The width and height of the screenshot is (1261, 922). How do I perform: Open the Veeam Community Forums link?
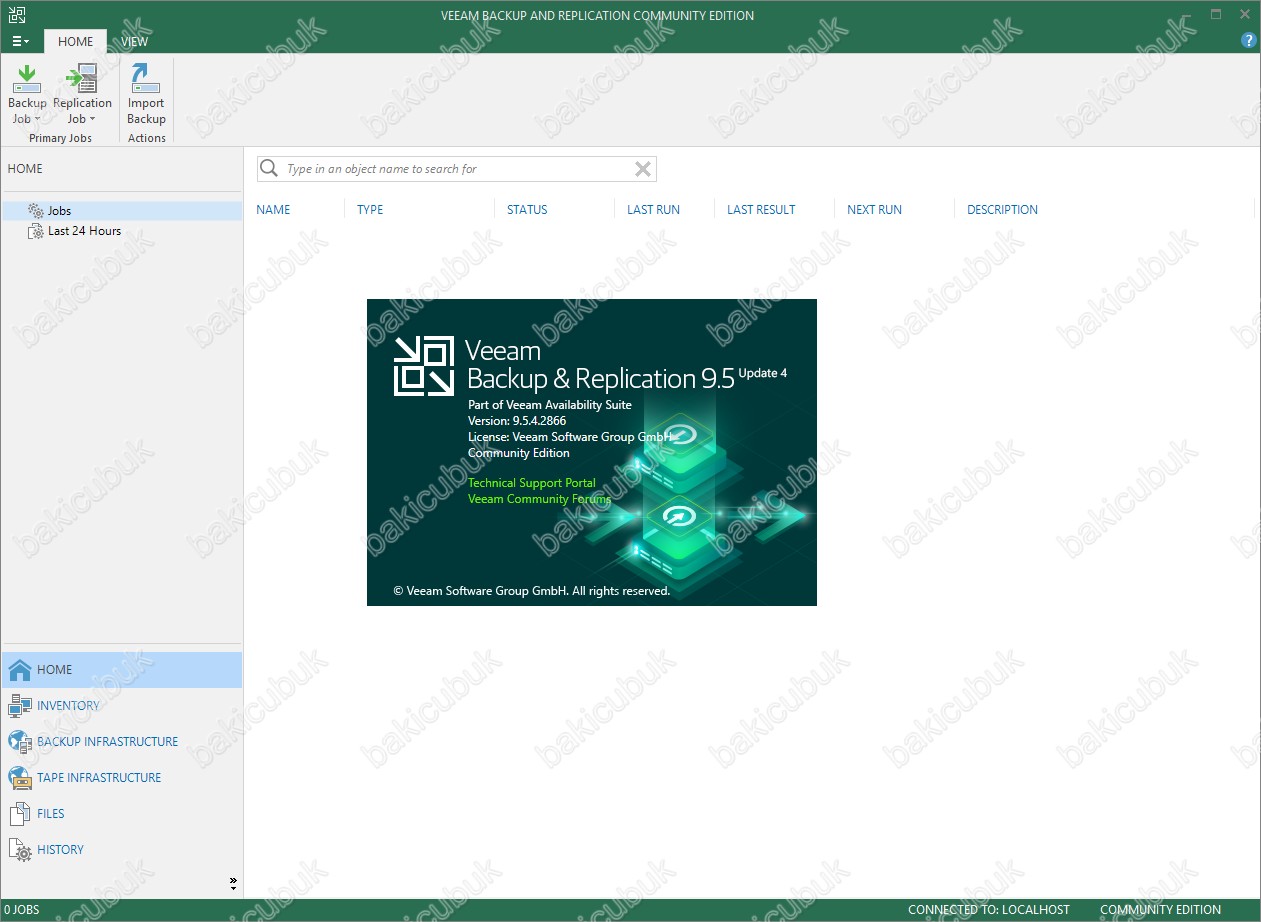[539, 499]
